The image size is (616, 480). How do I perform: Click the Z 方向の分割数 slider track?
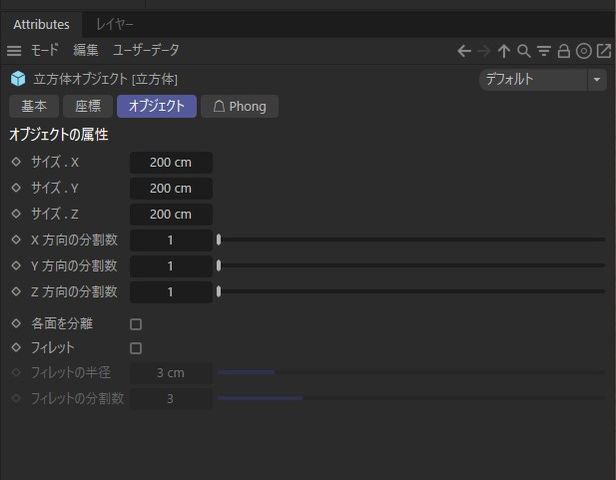411,291
